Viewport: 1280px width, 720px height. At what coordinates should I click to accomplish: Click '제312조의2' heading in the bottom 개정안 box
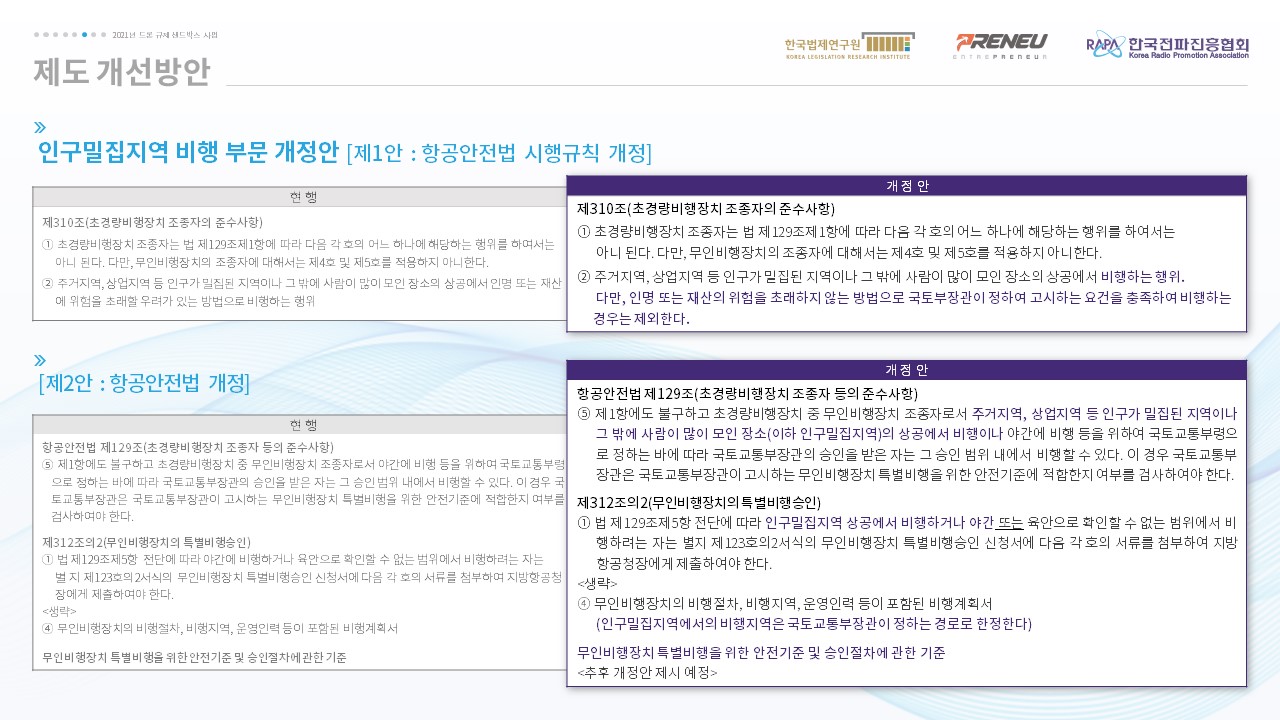point(699,502)
